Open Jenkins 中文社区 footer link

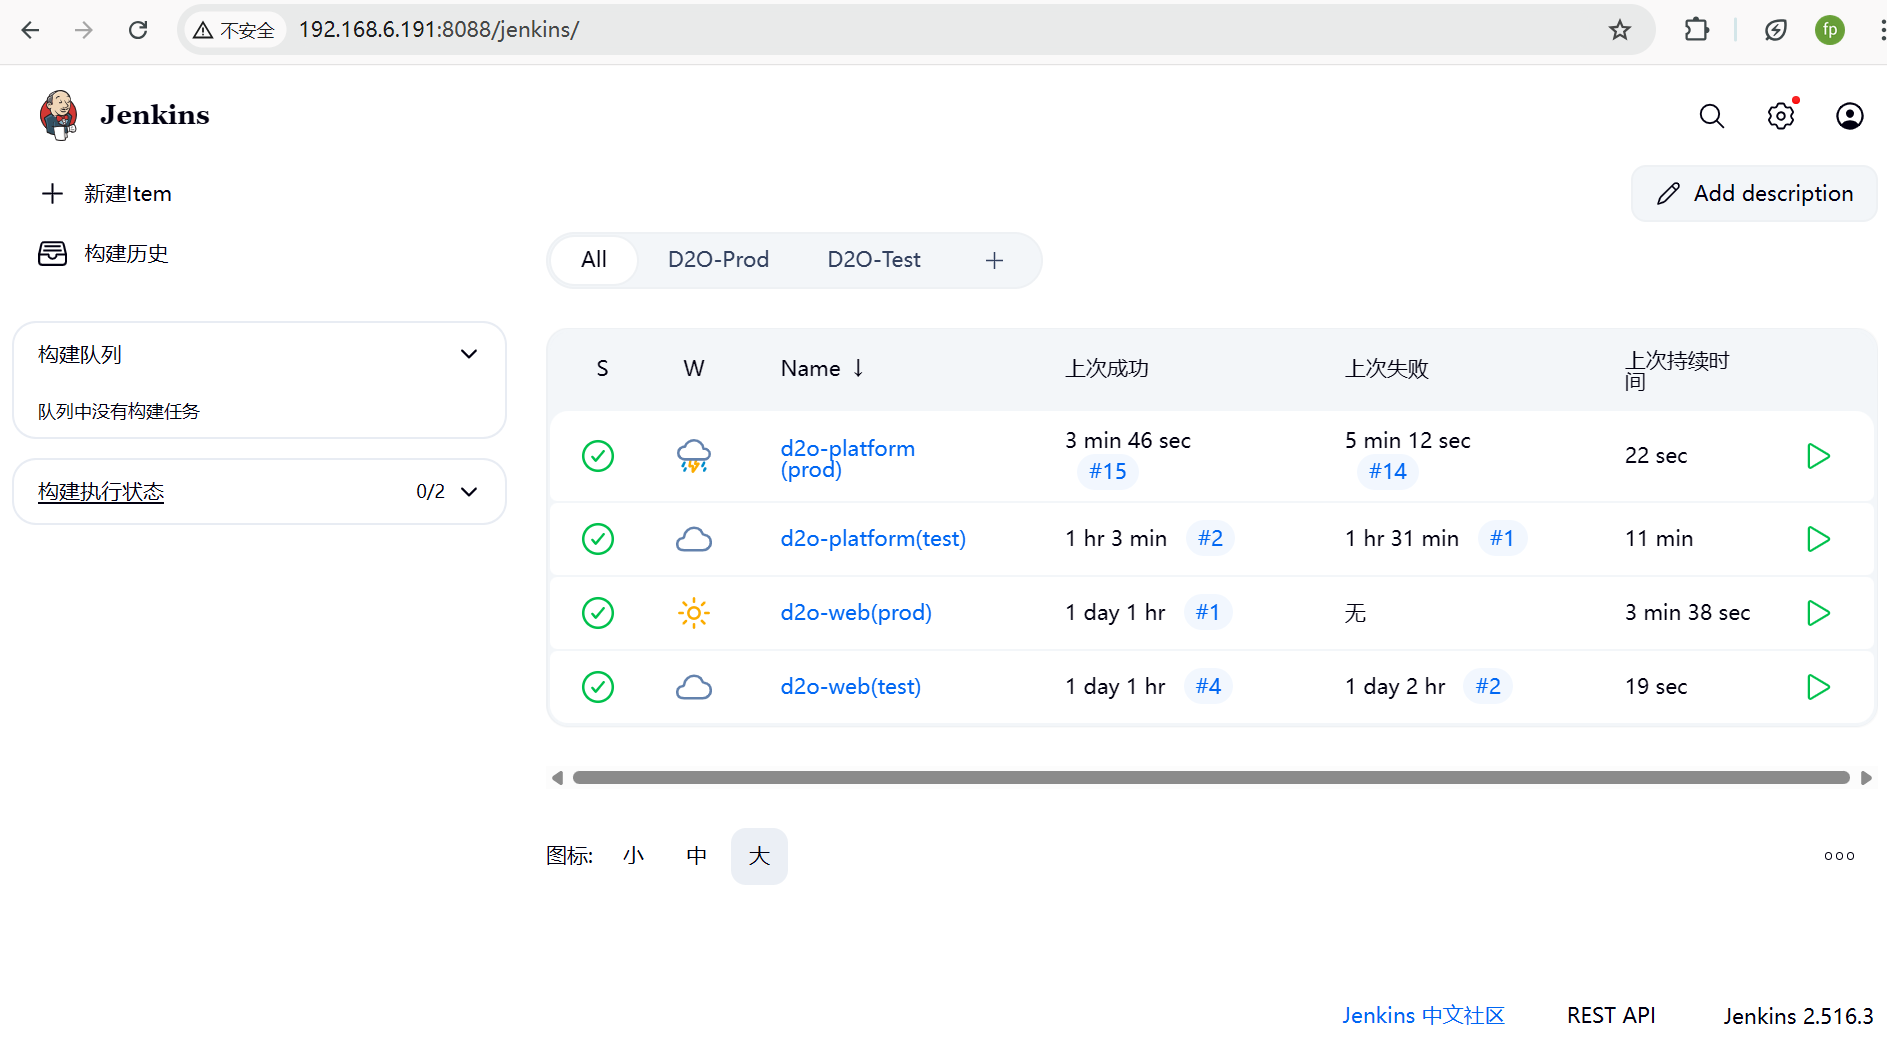(x=1423, y=1016)
